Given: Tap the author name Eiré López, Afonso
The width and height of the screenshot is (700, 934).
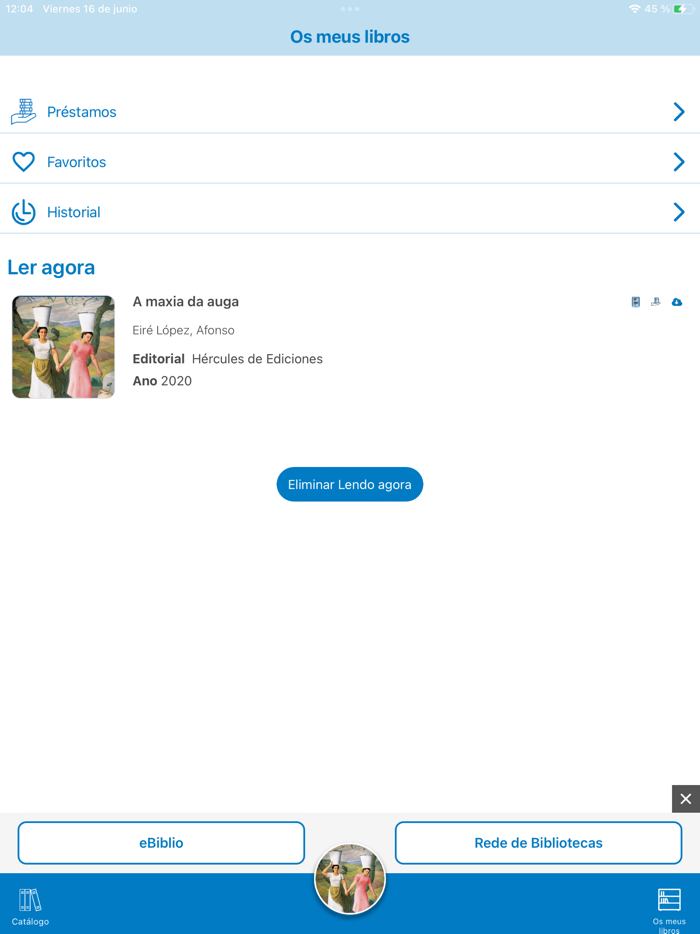Looking at the screenshot, I should [183, 330].
